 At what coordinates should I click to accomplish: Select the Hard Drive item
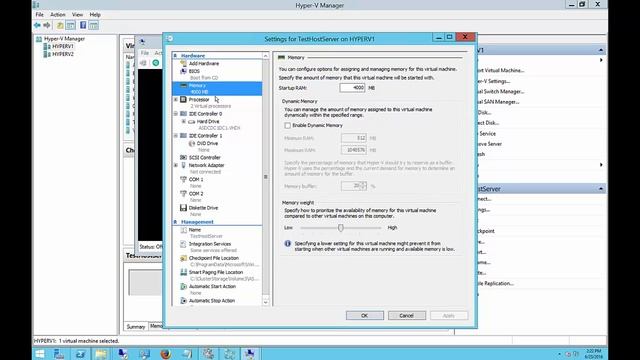[x=208, y=122]
